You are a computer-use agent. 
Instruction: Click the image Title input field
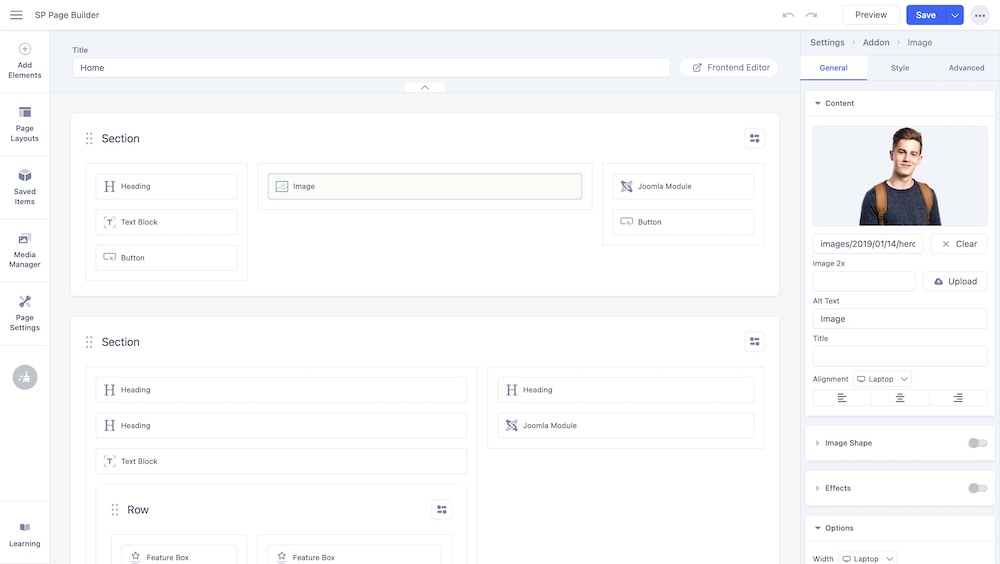[x=900, y=356]
